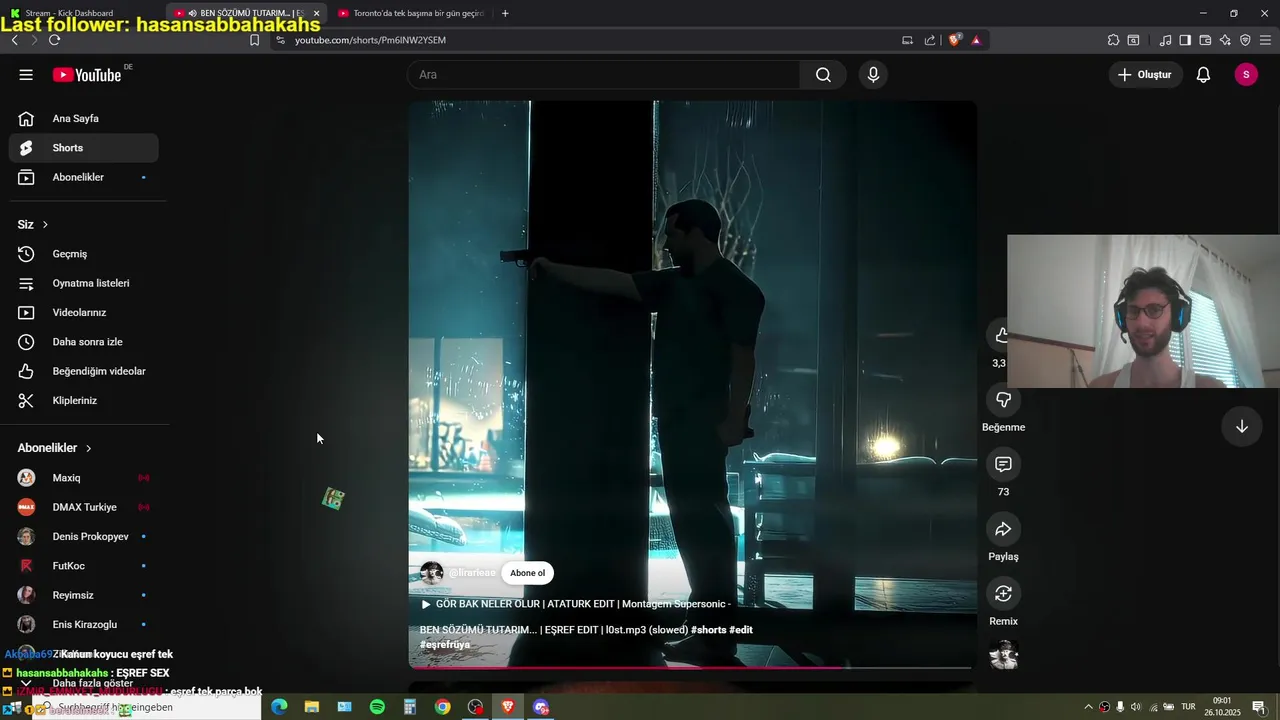This screenshot has width=1280, height=720.
Task: Open the DMAX Turkiye channel
Action: pyautogui.click(x=84, y=507)
